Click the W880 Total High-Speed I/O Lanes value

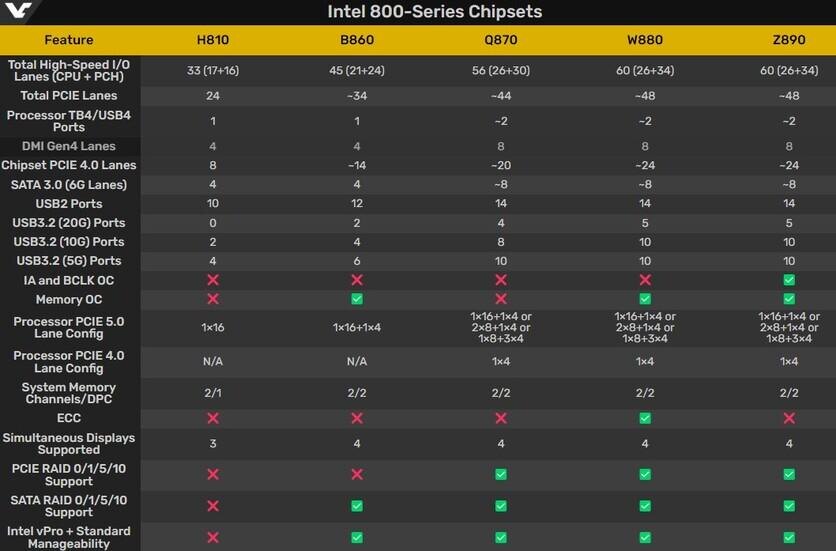[645, 70]
